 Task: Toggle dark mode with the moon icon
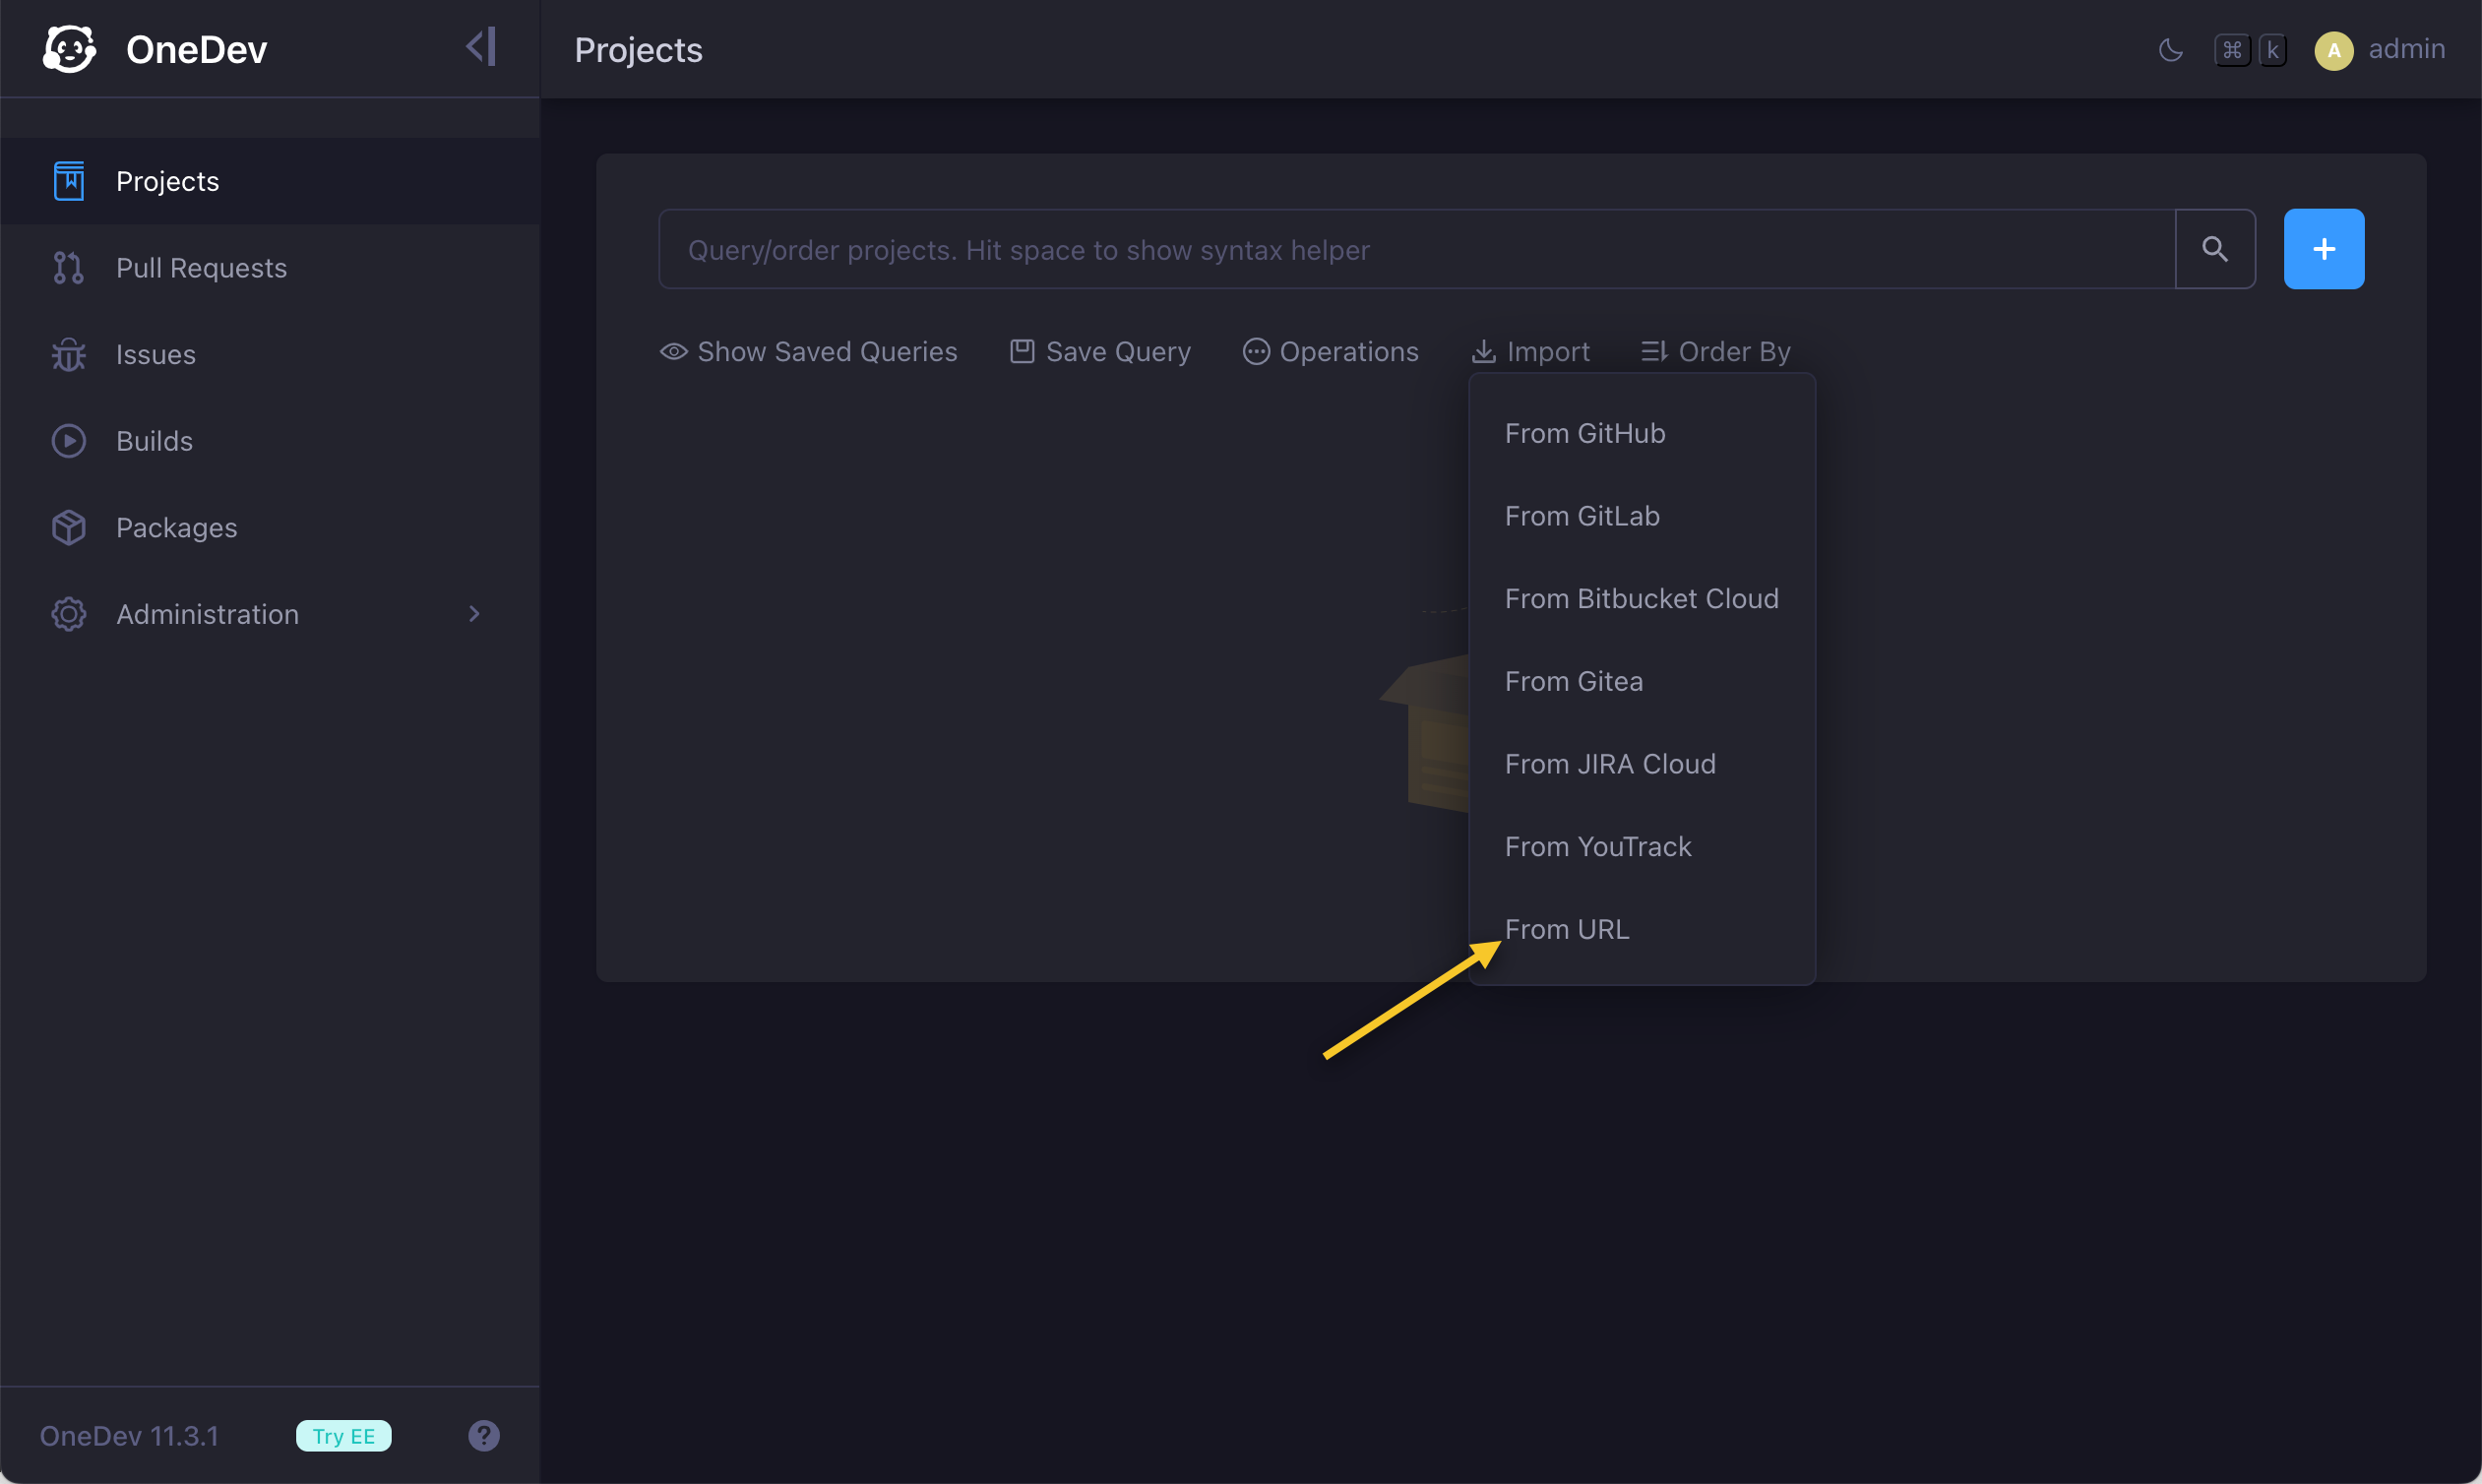2170,50
